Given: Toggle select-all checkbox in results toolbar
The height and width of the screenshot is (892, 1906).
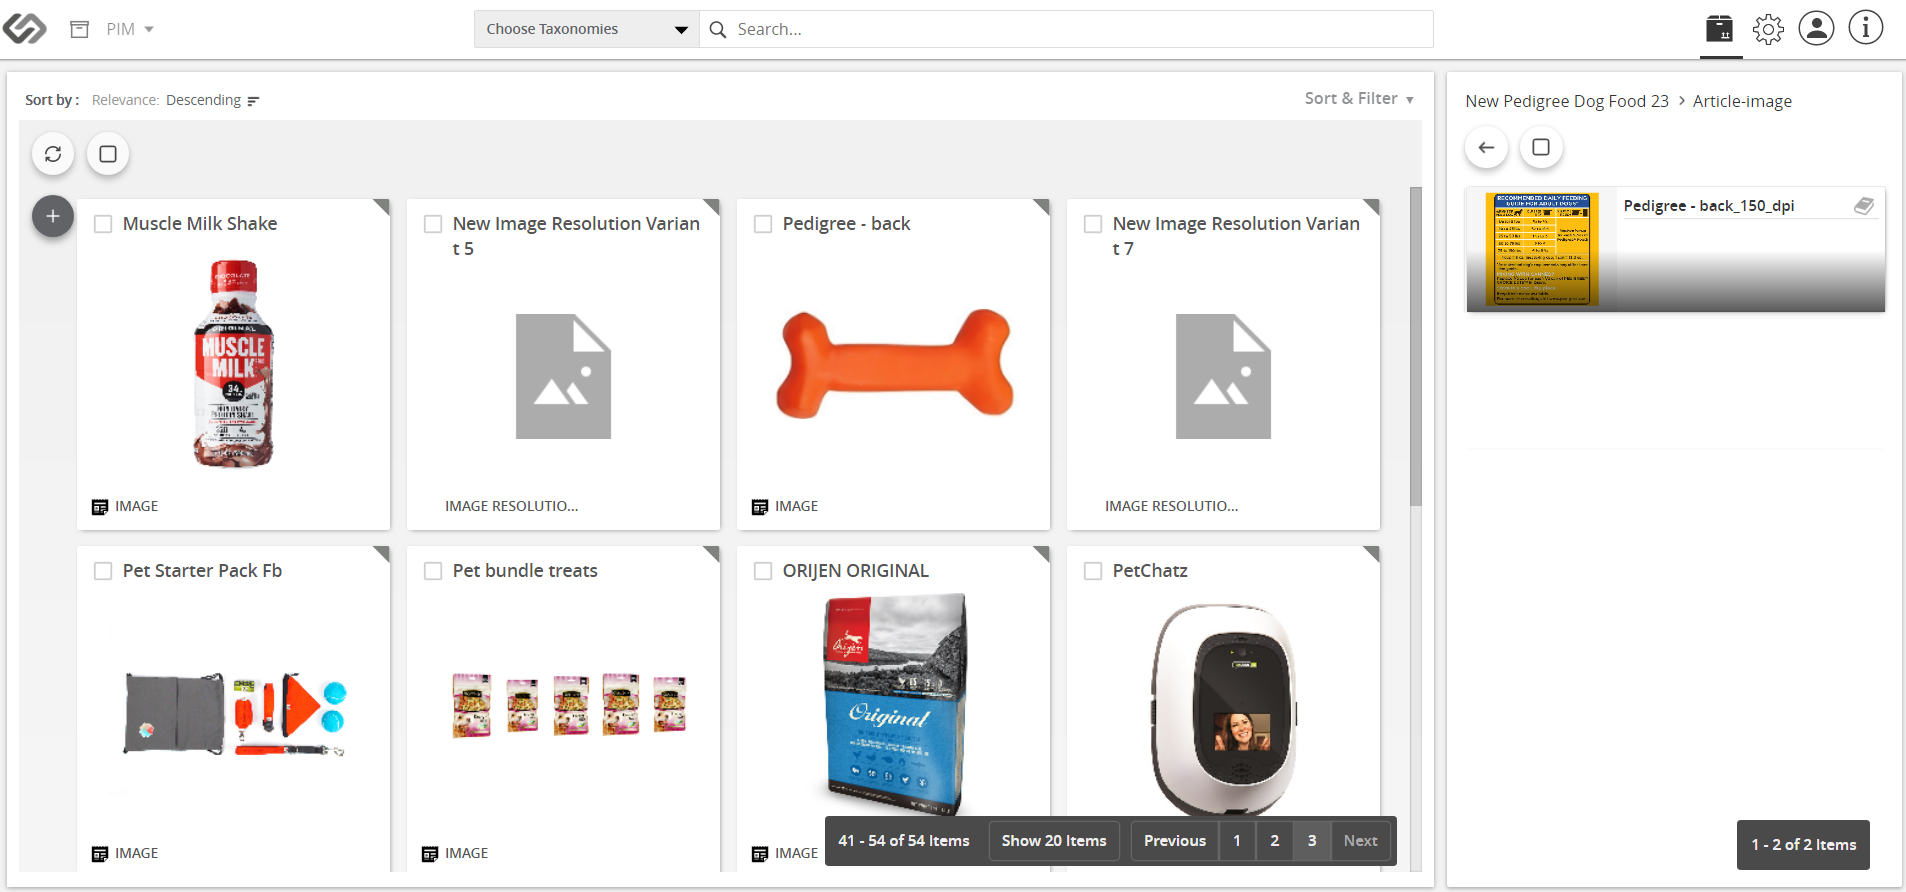Looking at the screenshot, I should click(108, 154).
